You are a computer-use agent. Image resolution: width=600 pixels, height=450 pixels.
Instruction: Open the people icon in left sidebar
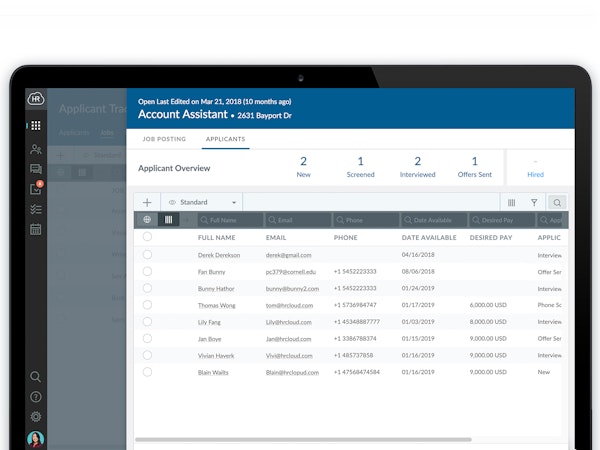tap(36, 149)
